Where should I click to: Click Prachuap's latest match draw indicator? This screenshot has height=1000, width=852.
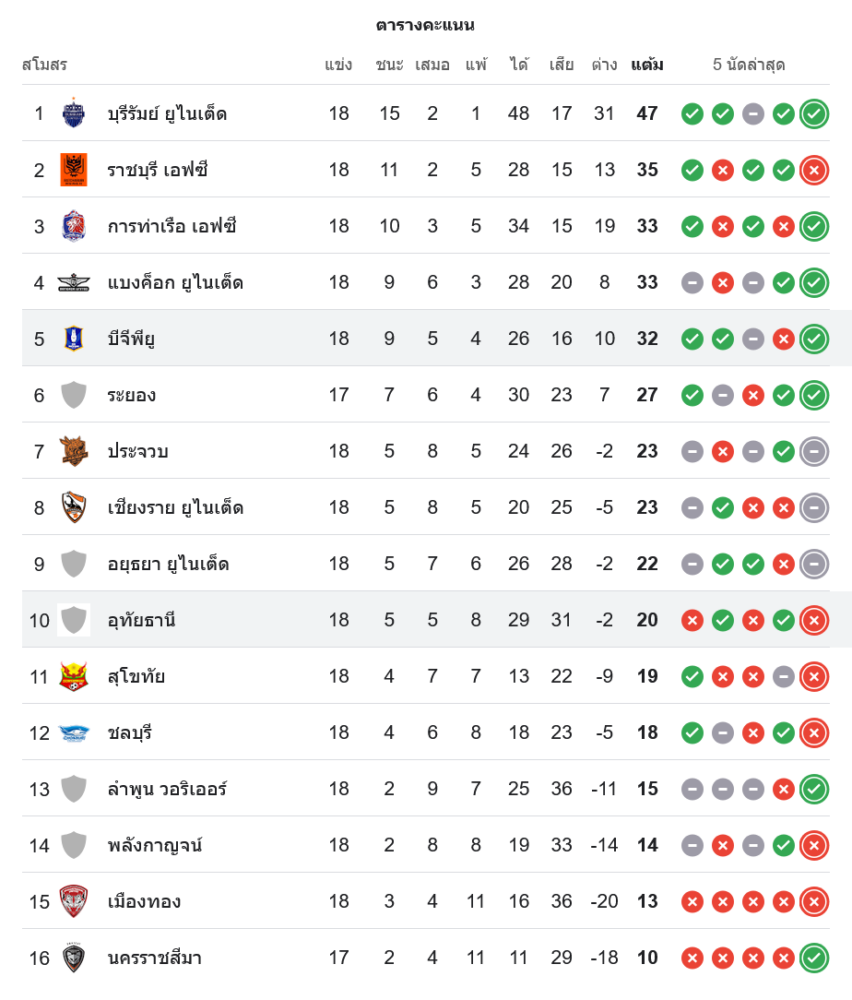coord(814,451)
